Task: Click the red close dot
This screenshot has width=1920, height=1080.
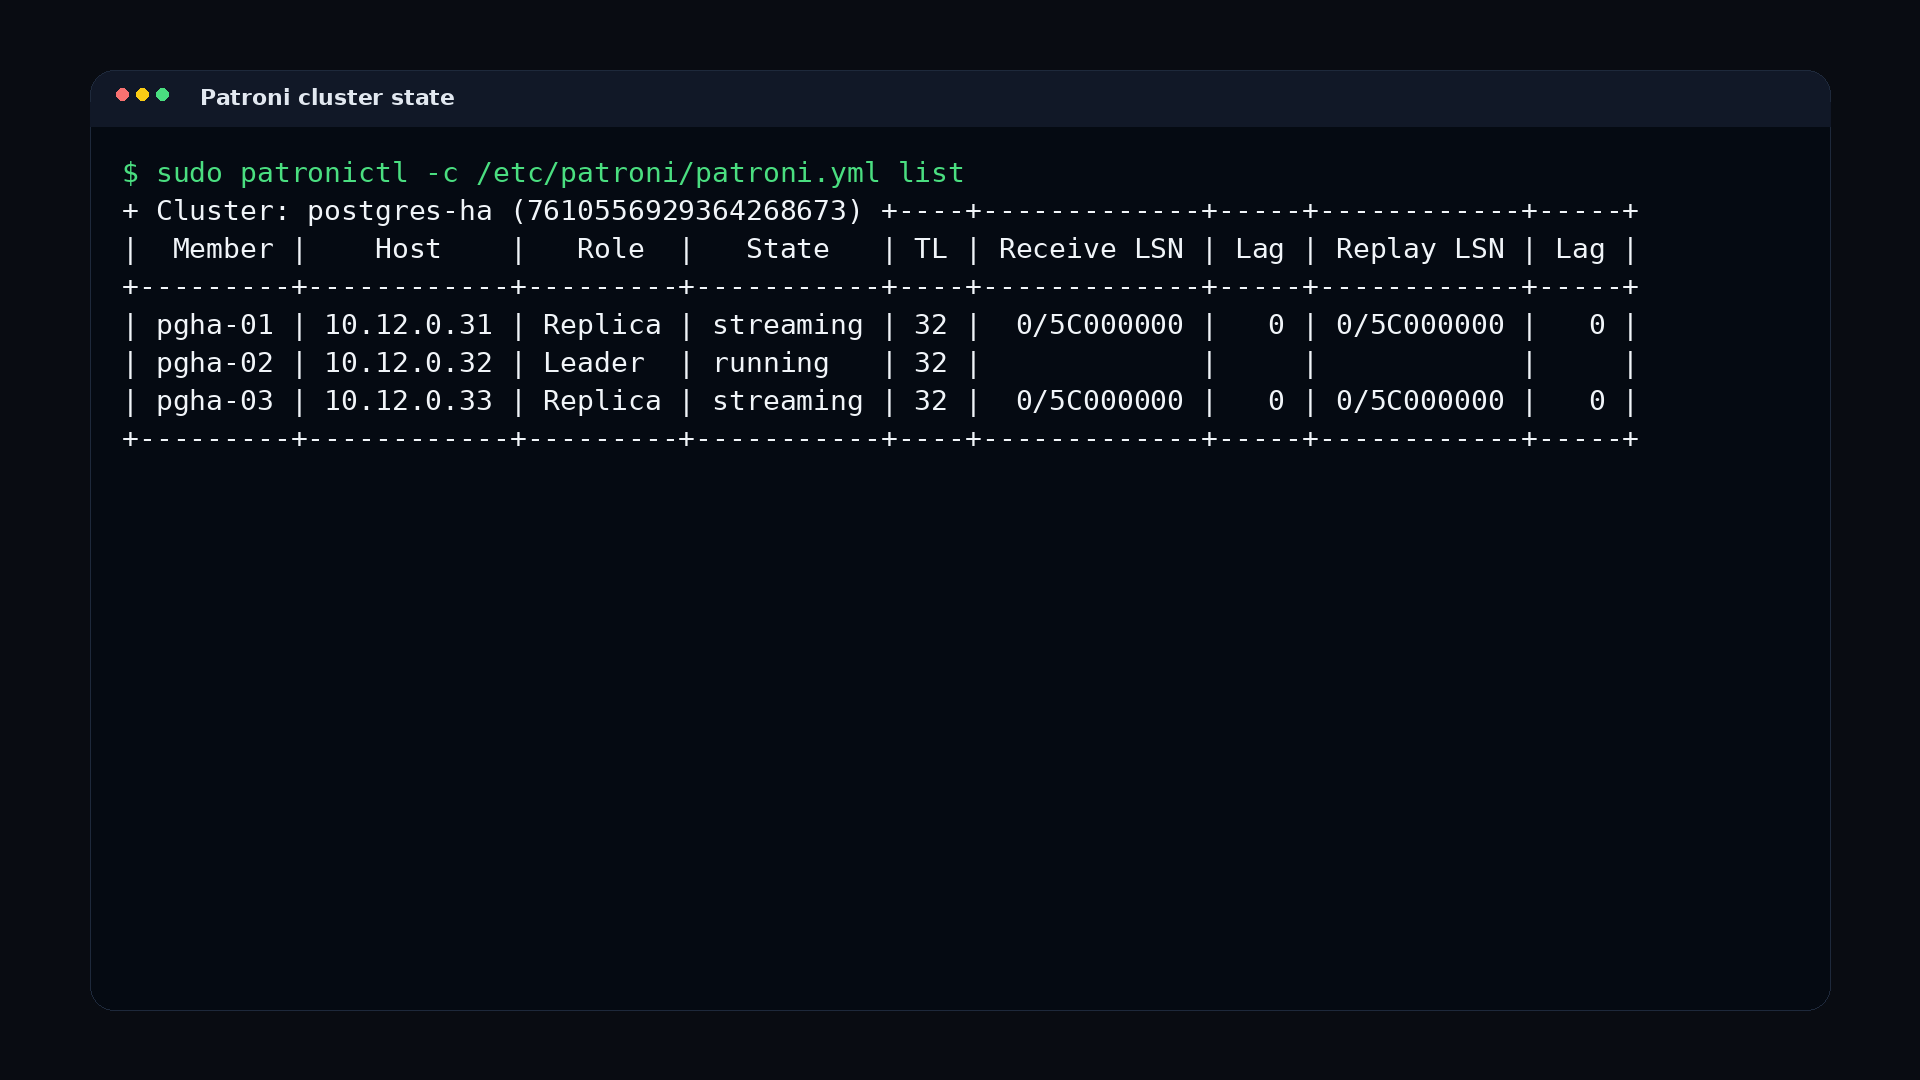Action: click(x=122, y=95)
